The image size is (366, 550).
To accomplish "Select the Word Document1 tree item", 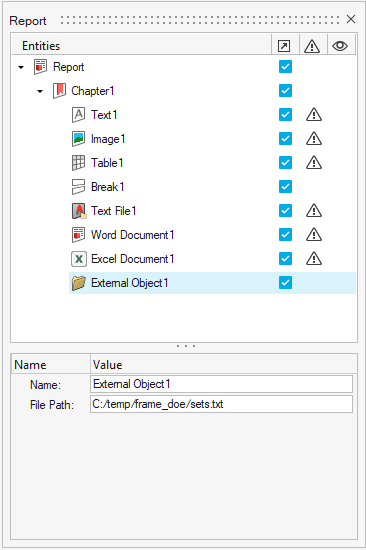I will point(132,235).
